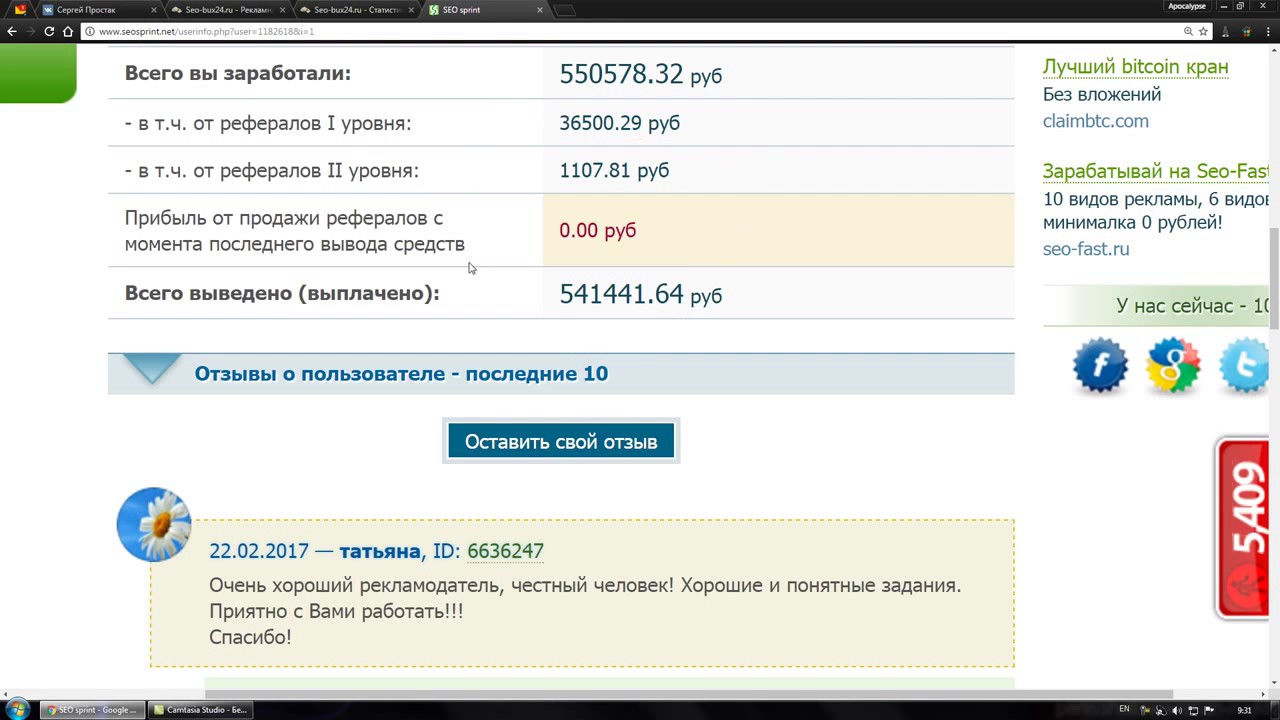Open reviewer name 'татьяна' profile link
Image resolution: width=1280 pixels, height=720 pixels.
[x=379, y=551]
